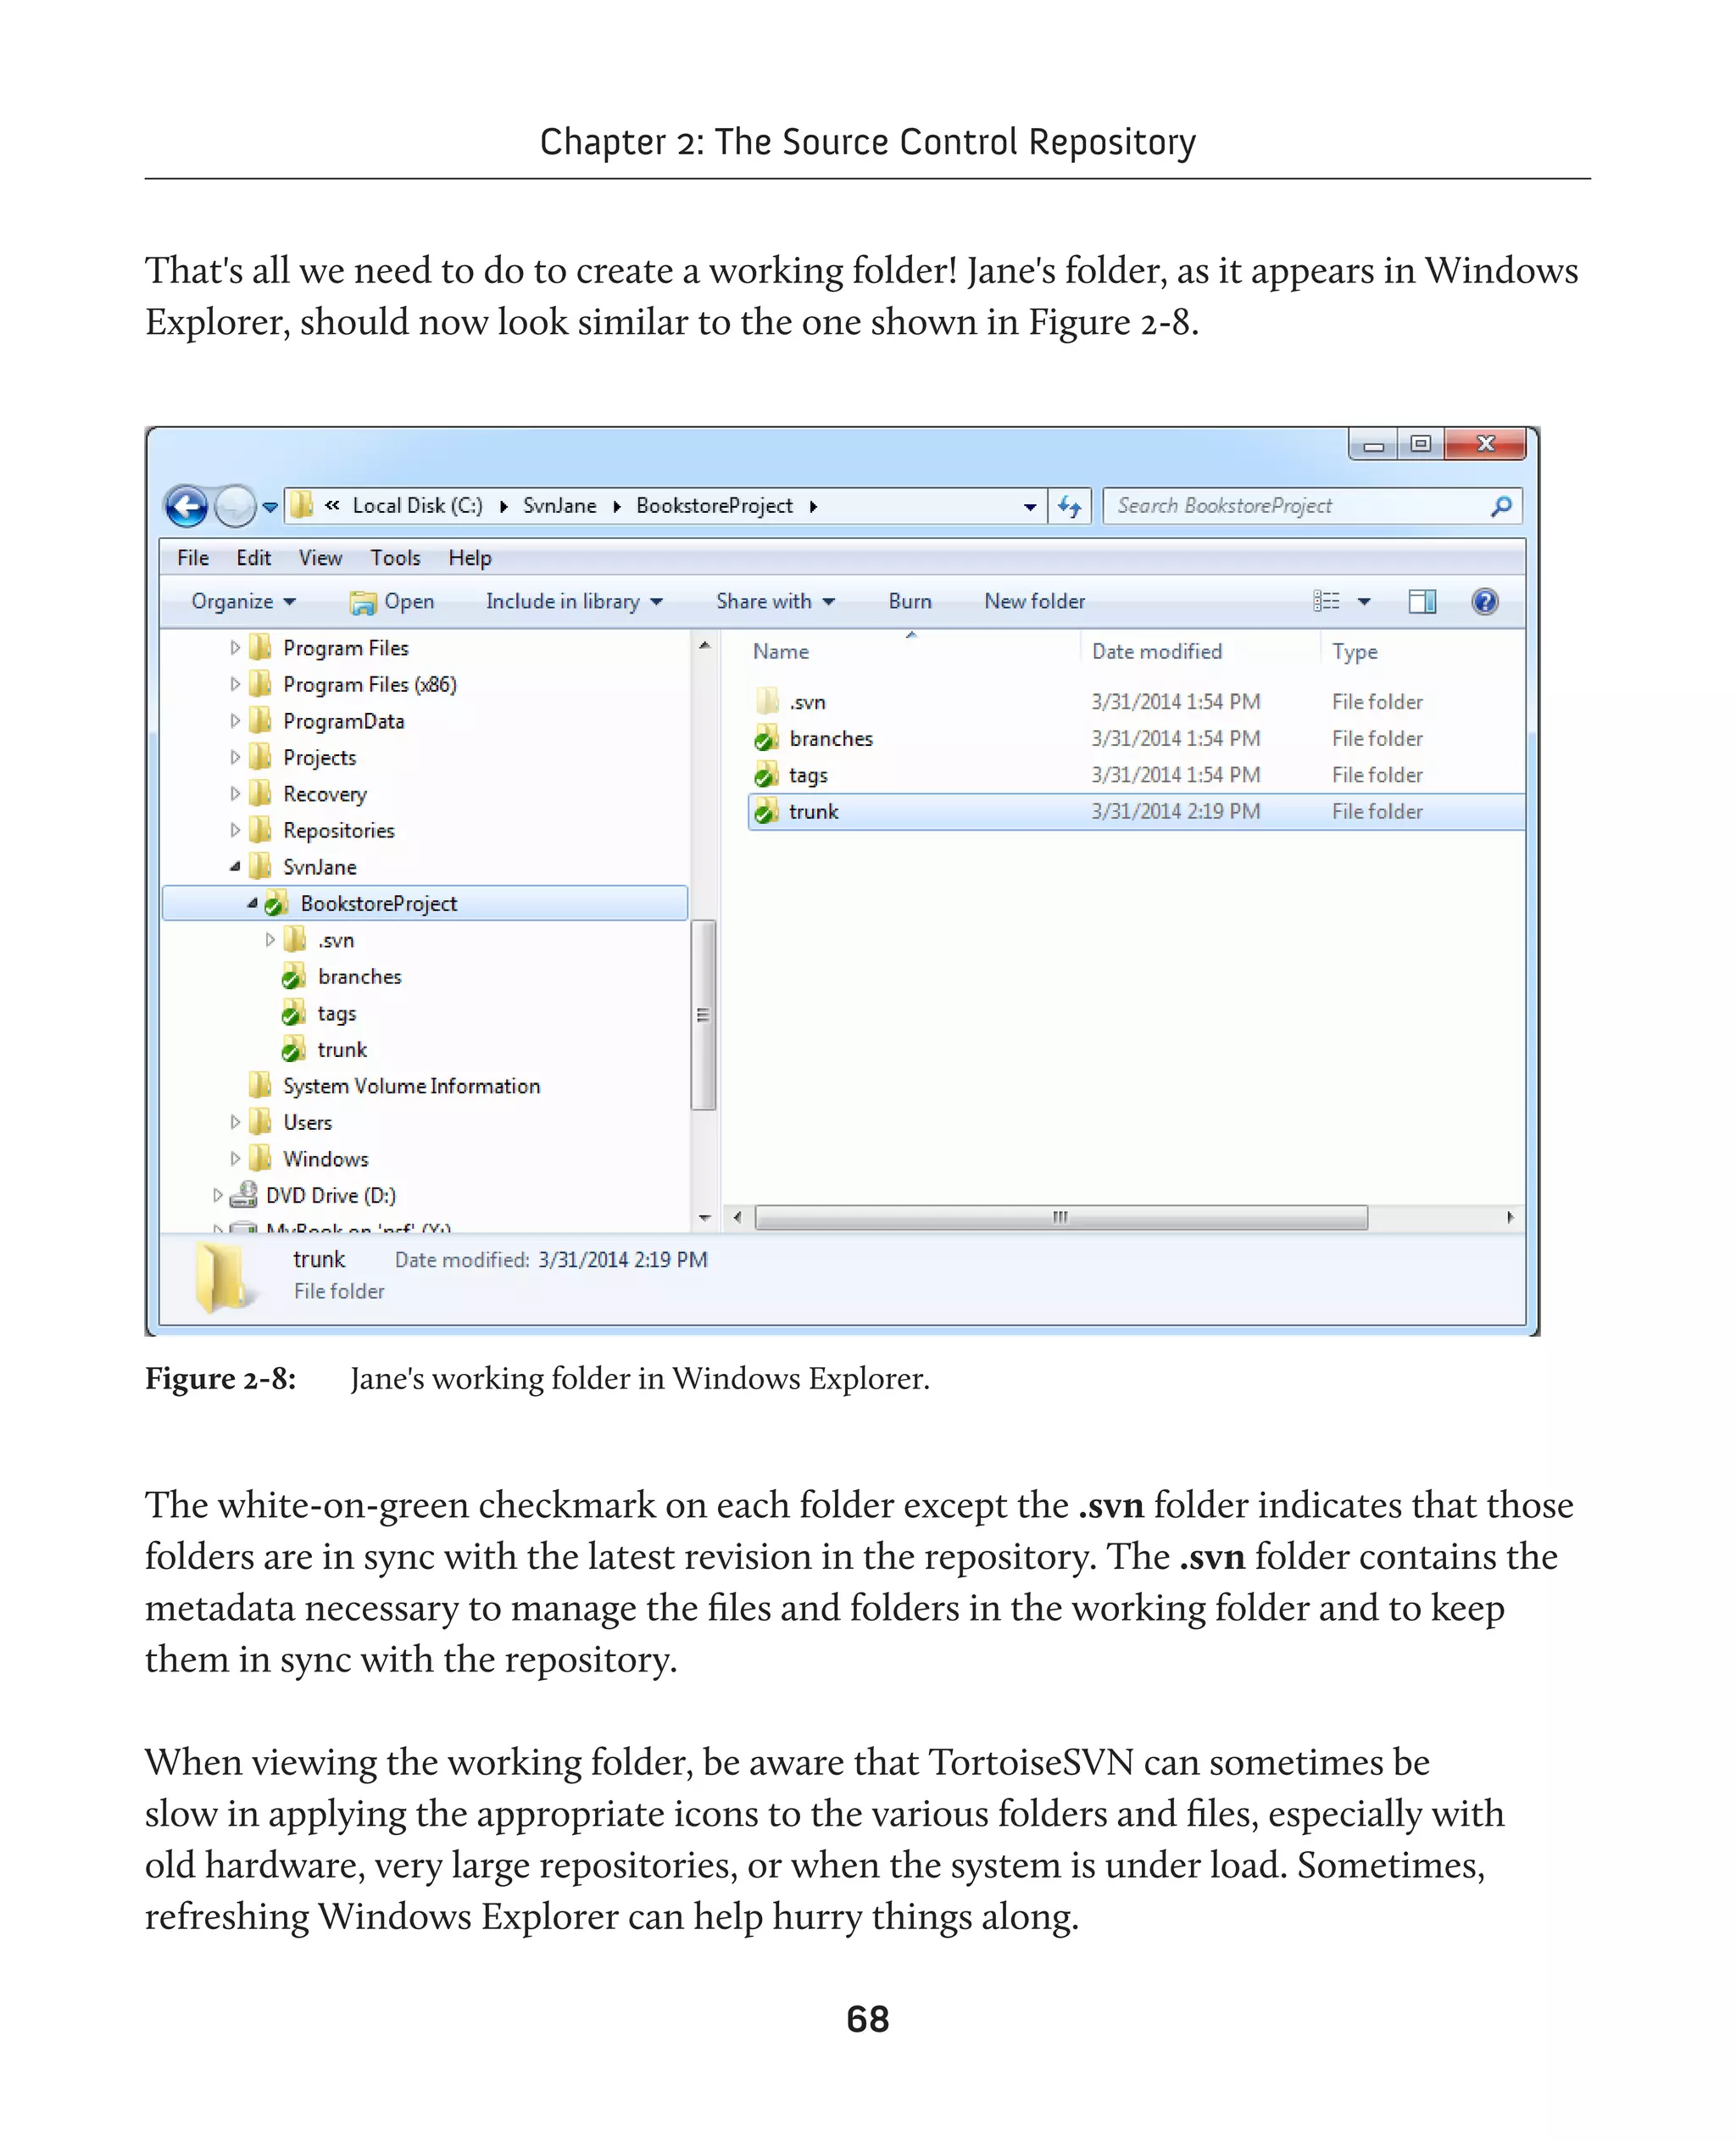Click the horizontal scrollbar thumb in file list
The width and height of the screenshot is (1736, 2141).
point(1061,1218)
